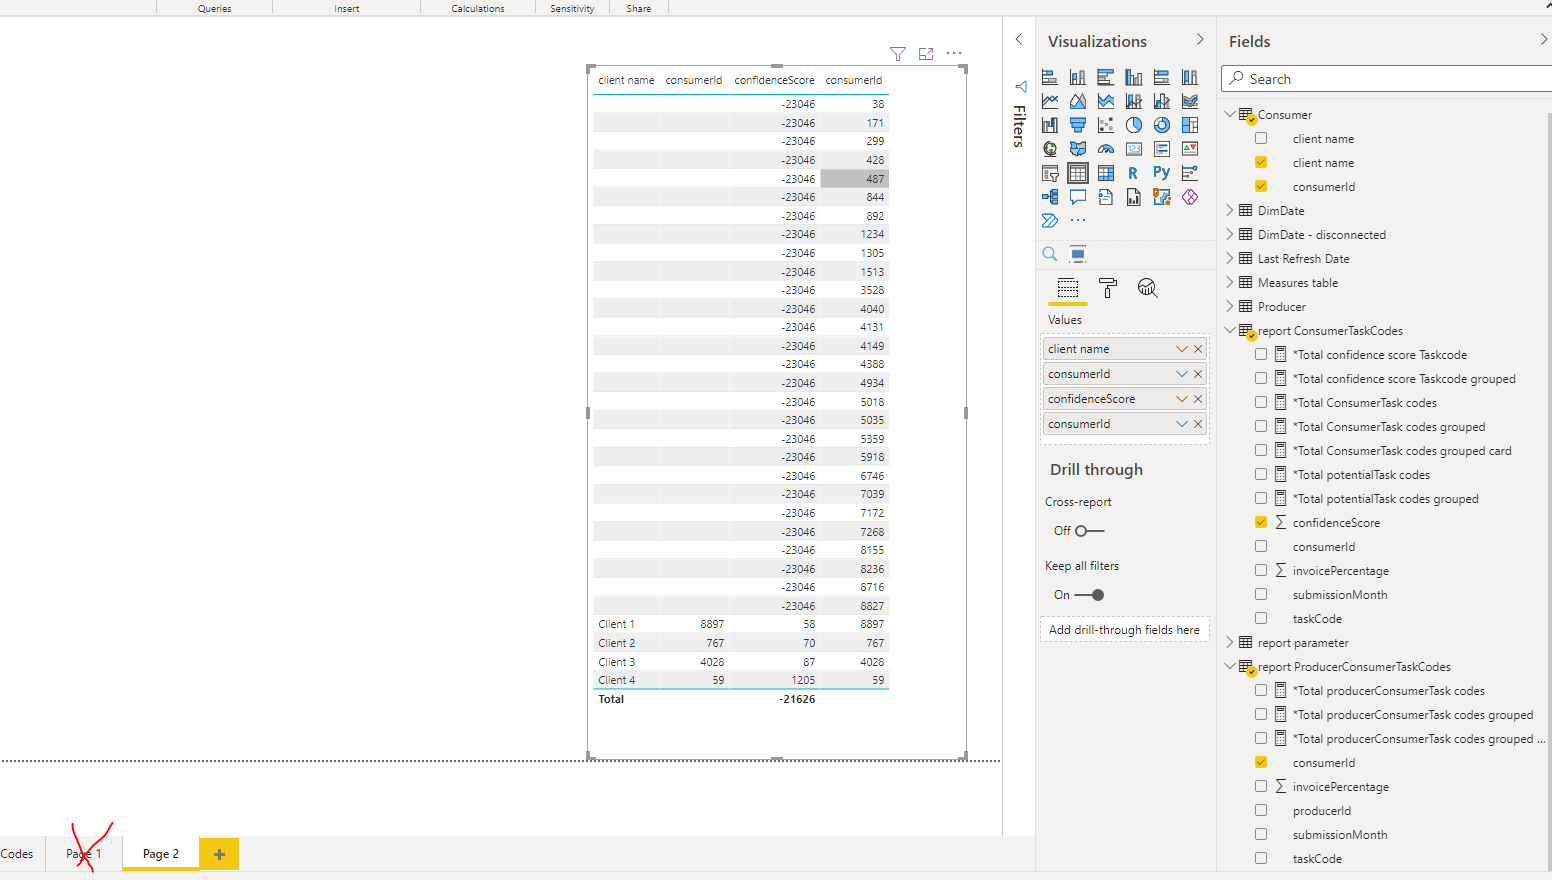Open dropdown for confidenceScore value field

pyautogui.click(x=1182, y=399)
